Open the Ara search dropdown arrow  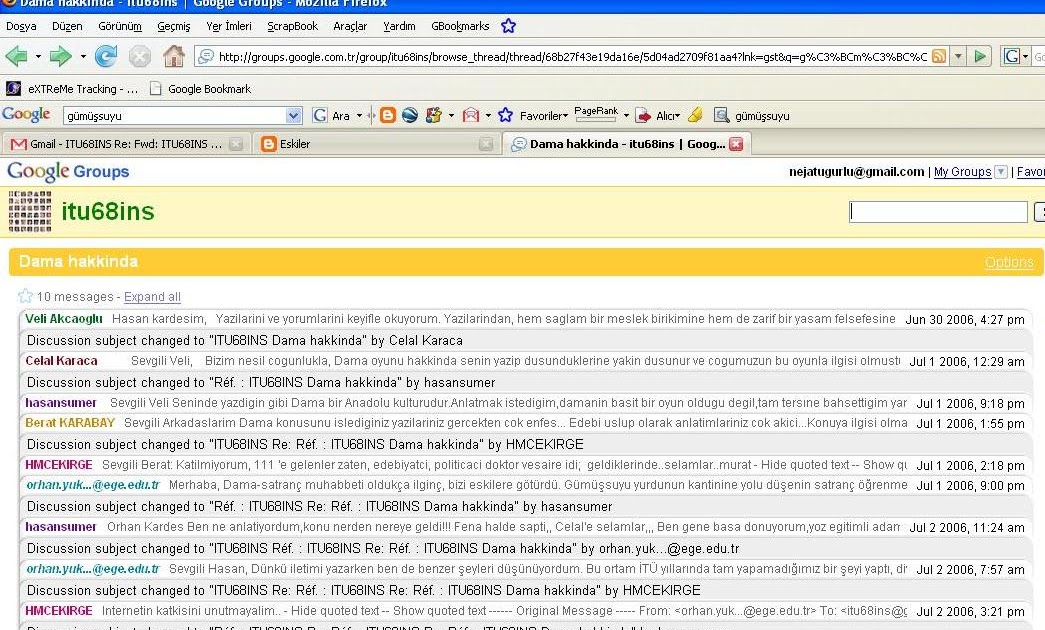pyautogui.click(x=359, y=116)
